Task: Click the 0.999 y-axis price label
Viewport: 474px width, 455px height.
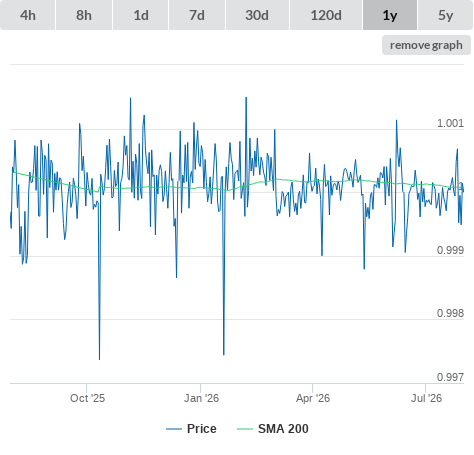Action: (450, 250)
